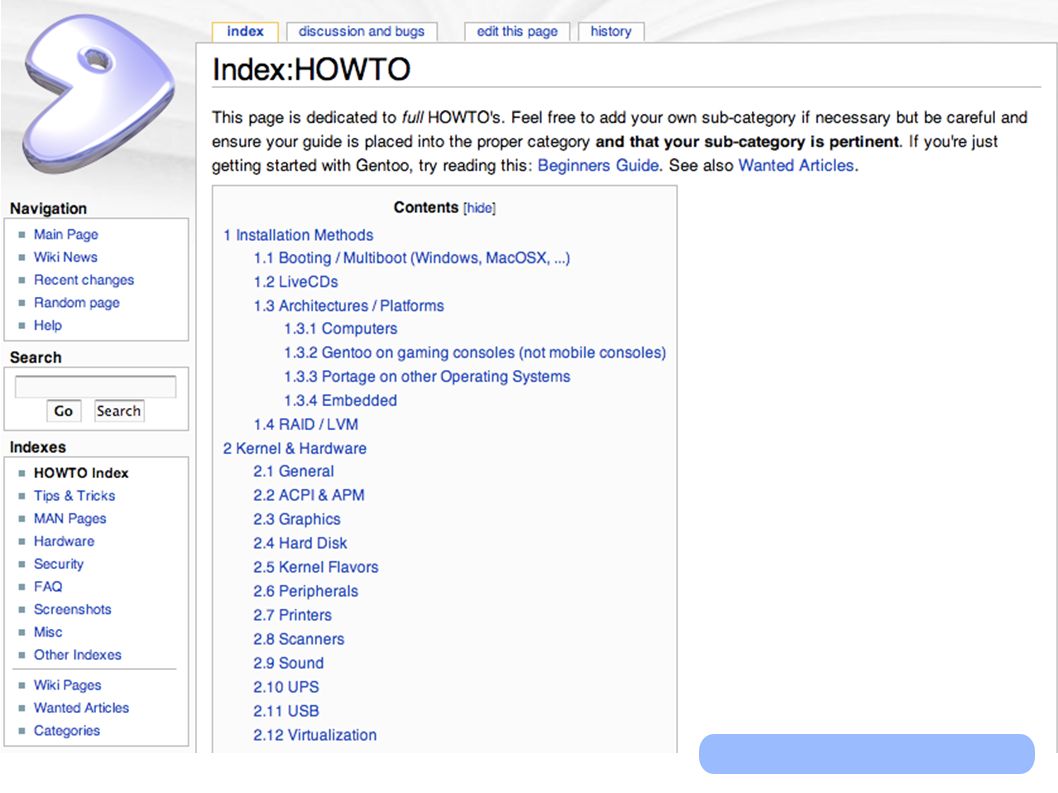Jump to 1 Installation Methods
Image resolution: width=1058 pixels, height=793 pixels.
click(298, 235)
